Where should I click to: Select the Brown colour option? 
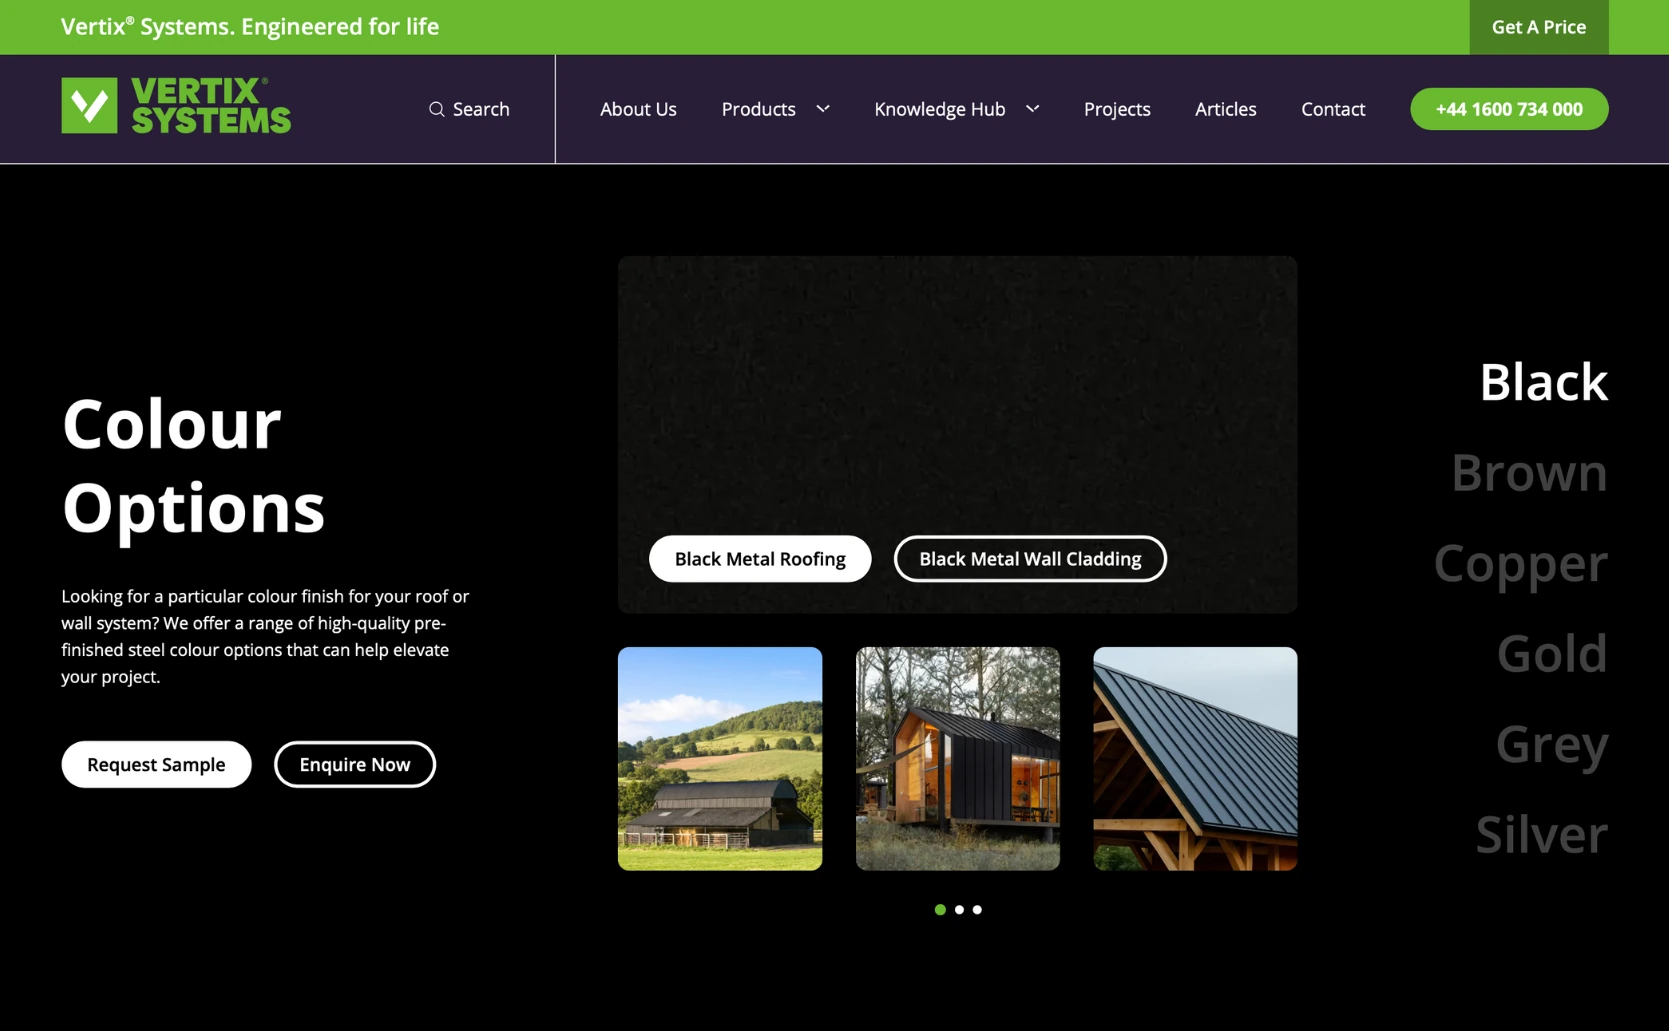click(1529, 472)
